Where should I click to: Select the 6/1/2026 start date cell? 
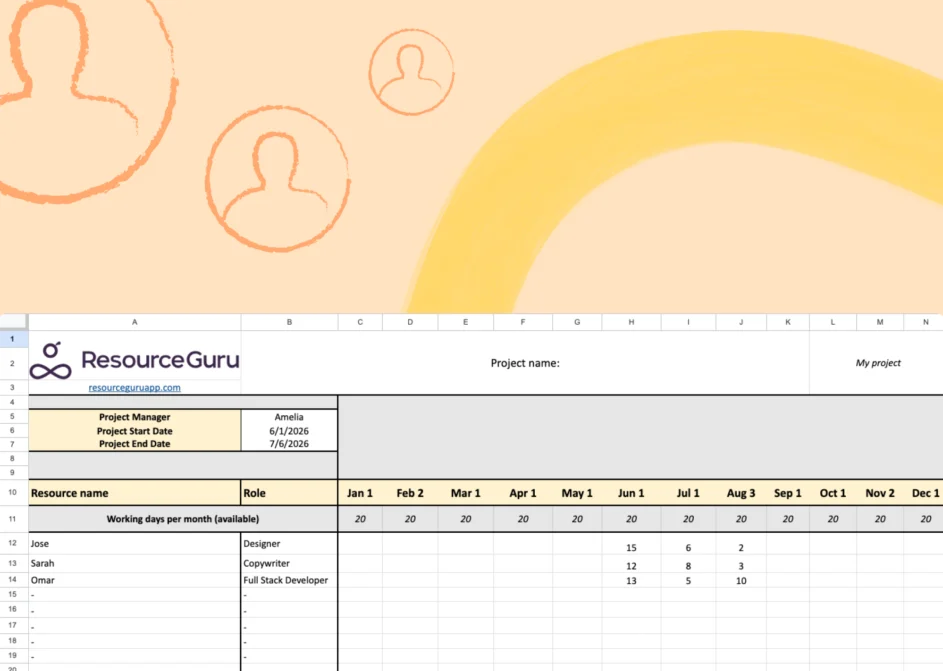[x=289, y=431]
